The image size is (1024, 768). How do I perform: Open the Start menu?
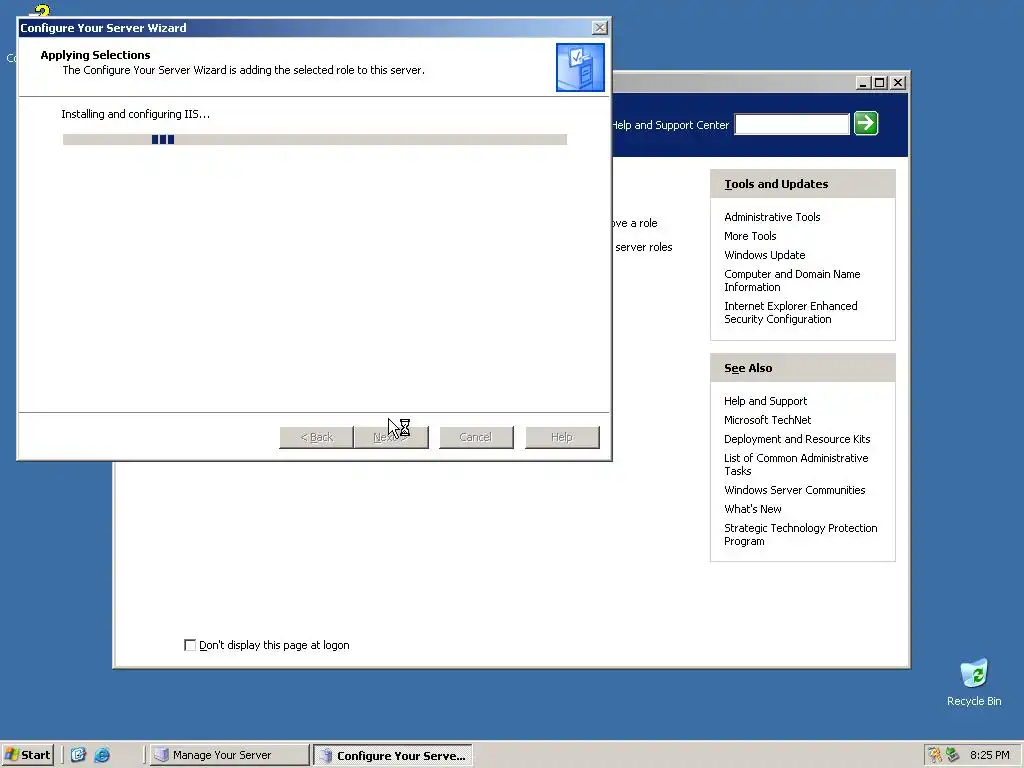[x=27, y=755]
